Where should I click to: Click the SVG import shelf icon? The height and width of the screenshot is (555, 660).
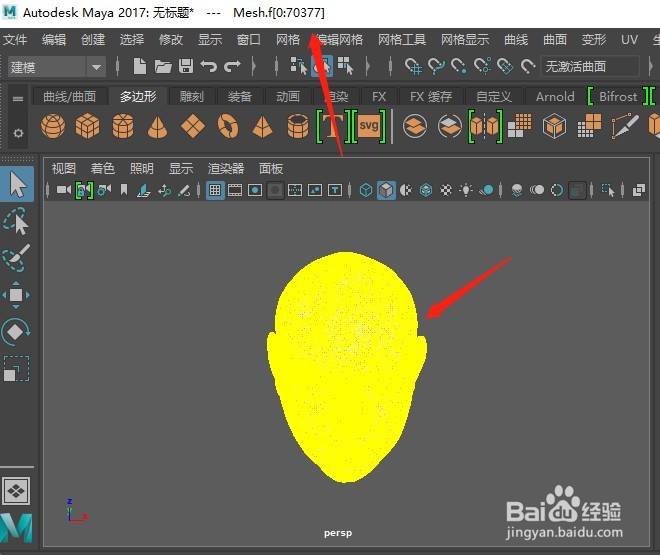click(369, 125)
